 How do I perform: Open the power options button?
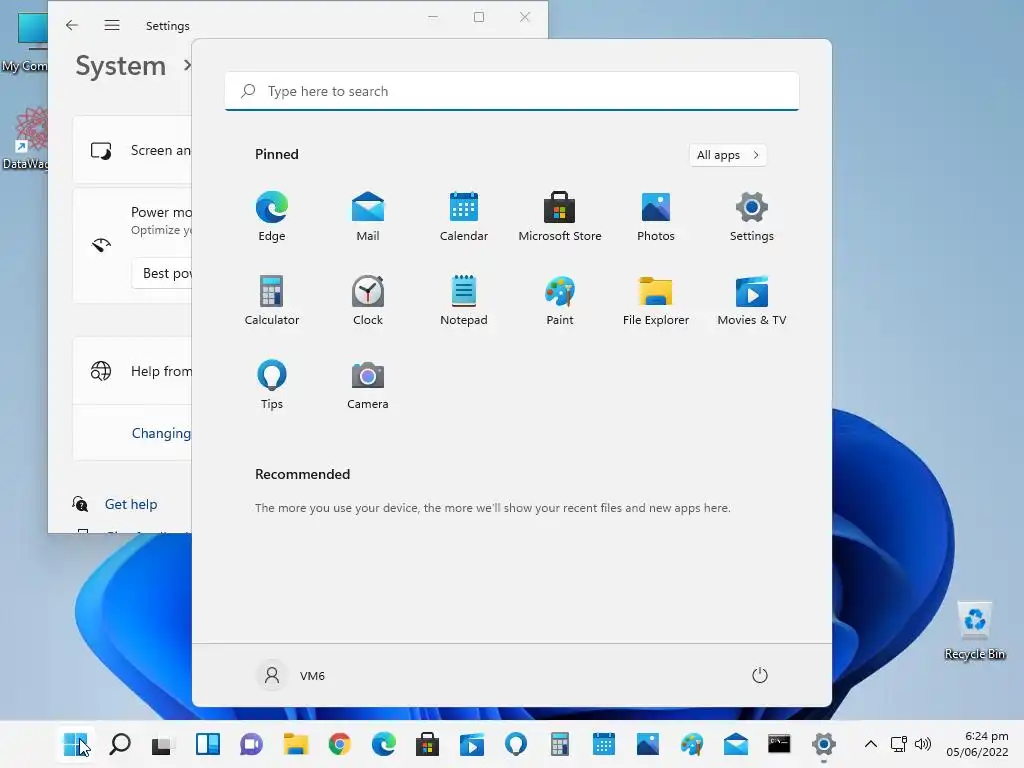click(760, 675)
